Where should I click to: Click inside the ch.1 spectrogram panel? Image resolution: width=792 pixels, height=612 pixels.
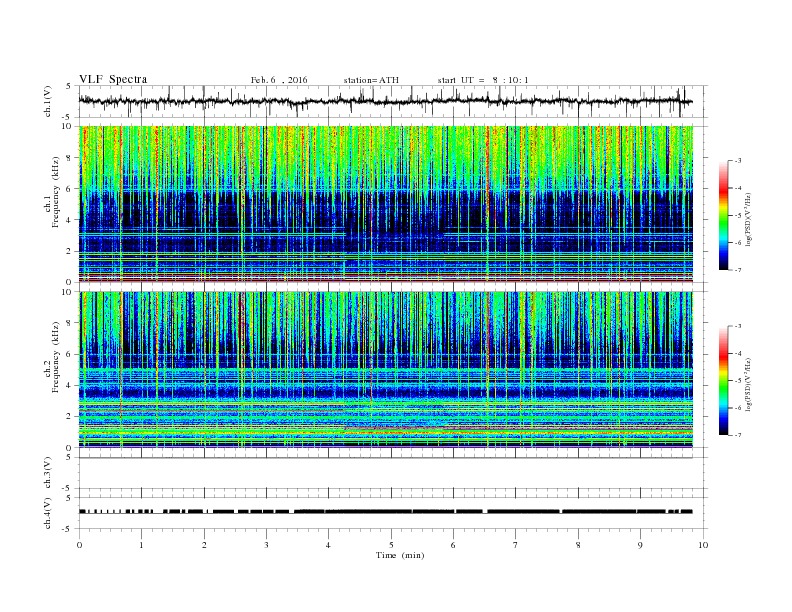tap(386, 204)
